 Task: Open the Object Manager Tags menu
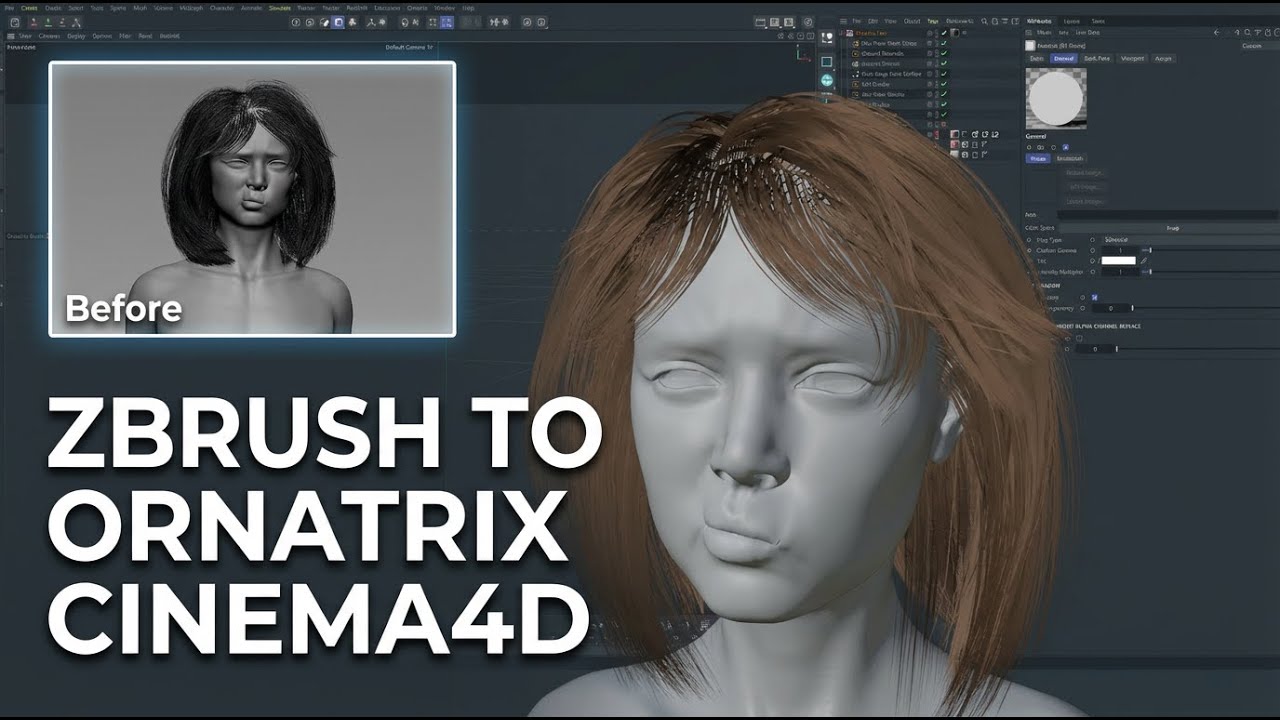tap(933, 20)
